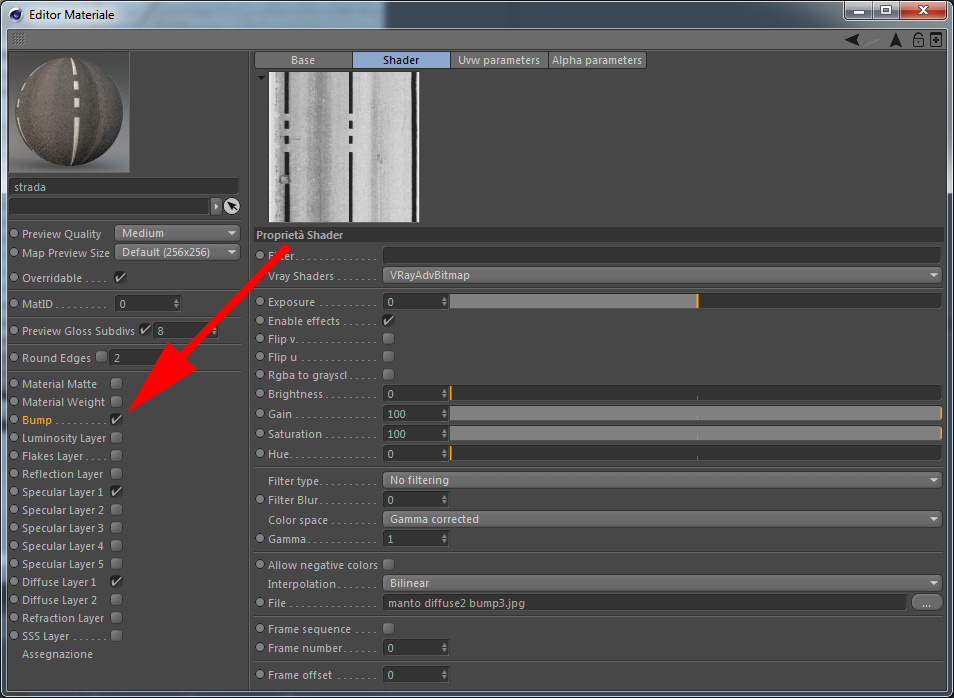Check the Rgba to grayscl checkbox
Image resolution: width=954 pixels, height=698 pixels.
point(388,374)
